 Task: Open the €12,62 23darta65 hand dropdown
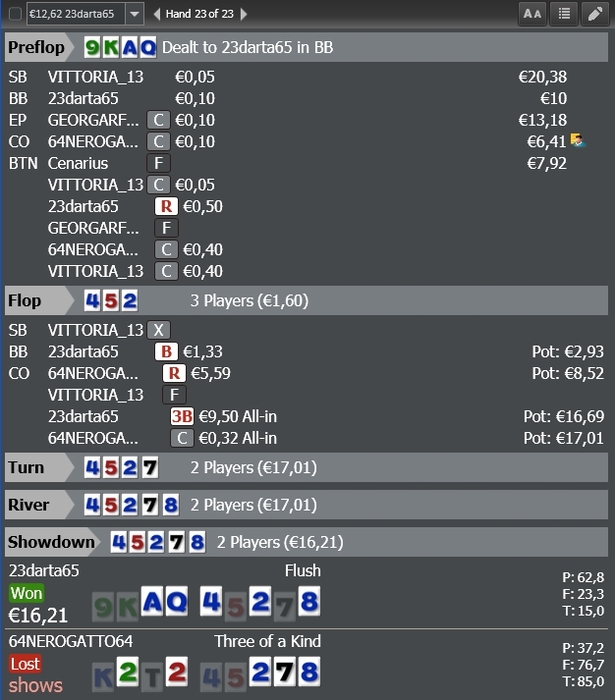134,14
